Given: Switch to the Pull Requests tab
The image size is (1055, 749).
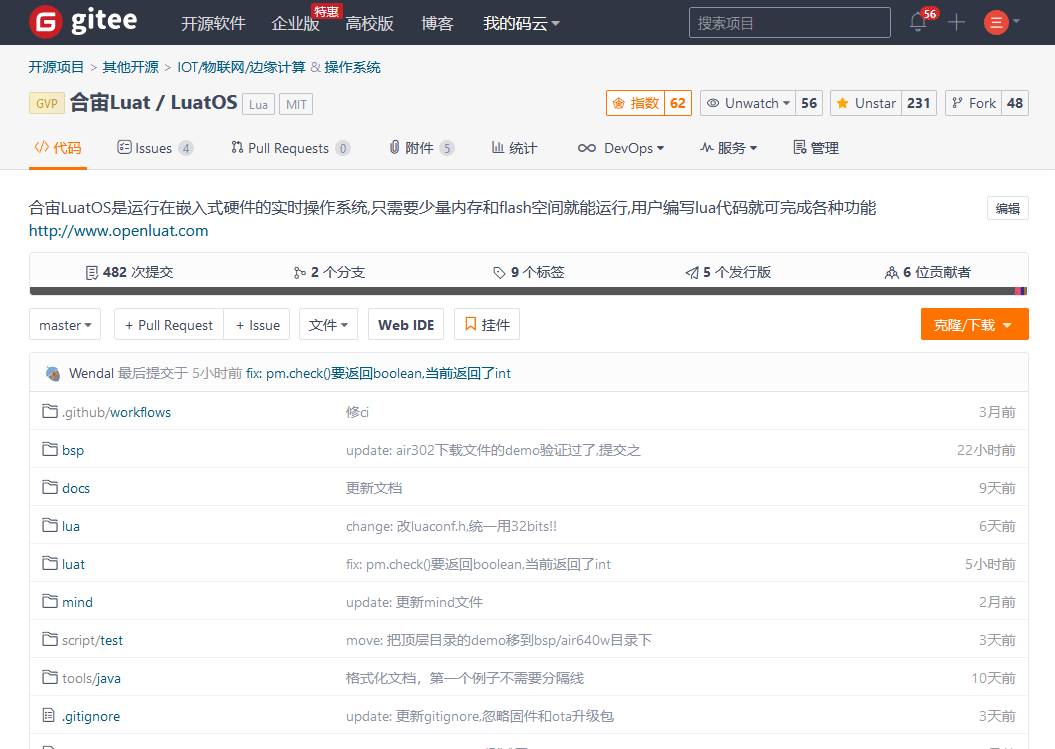Looking at the screenshot, I should pos(291,148).
